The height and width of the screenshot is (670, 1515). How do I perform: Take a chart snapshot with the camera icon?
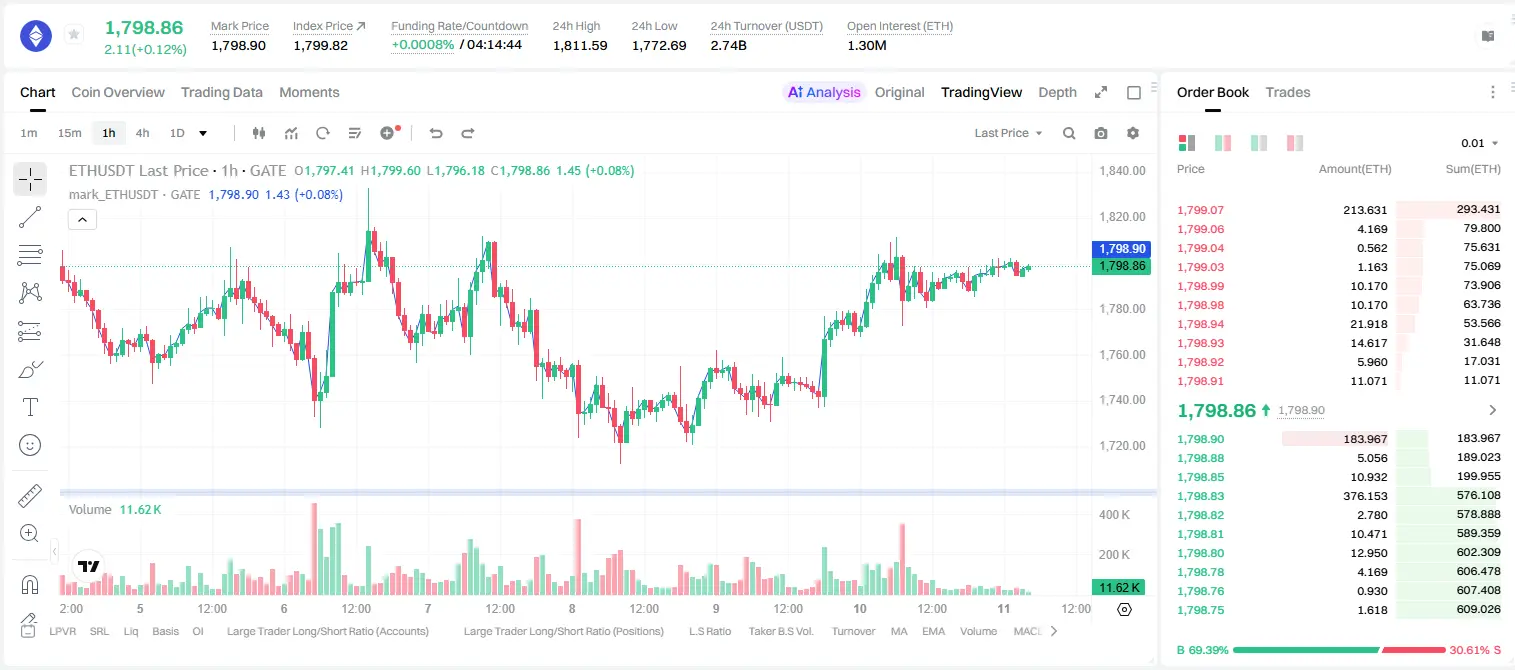[x=1101, y=133]
